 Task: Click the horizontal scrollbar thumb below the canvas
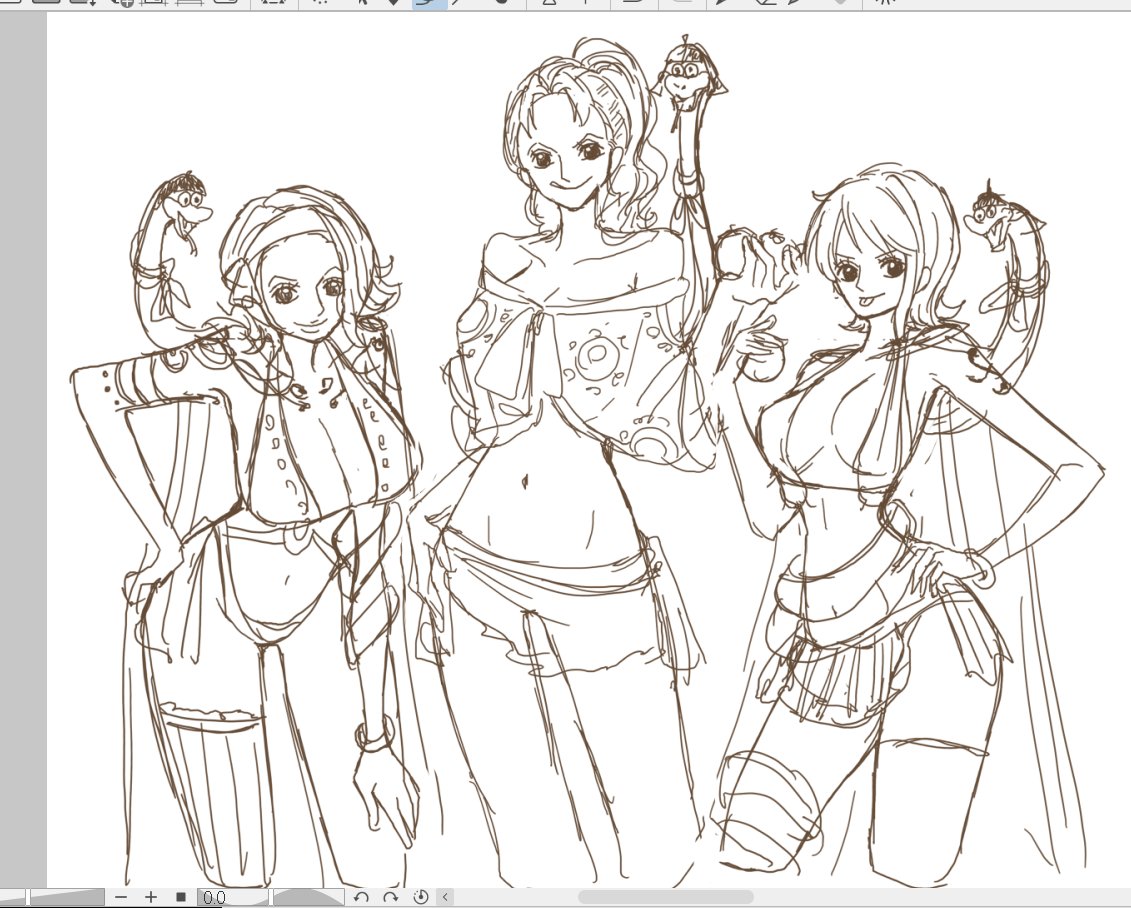[x=665, y=897]
